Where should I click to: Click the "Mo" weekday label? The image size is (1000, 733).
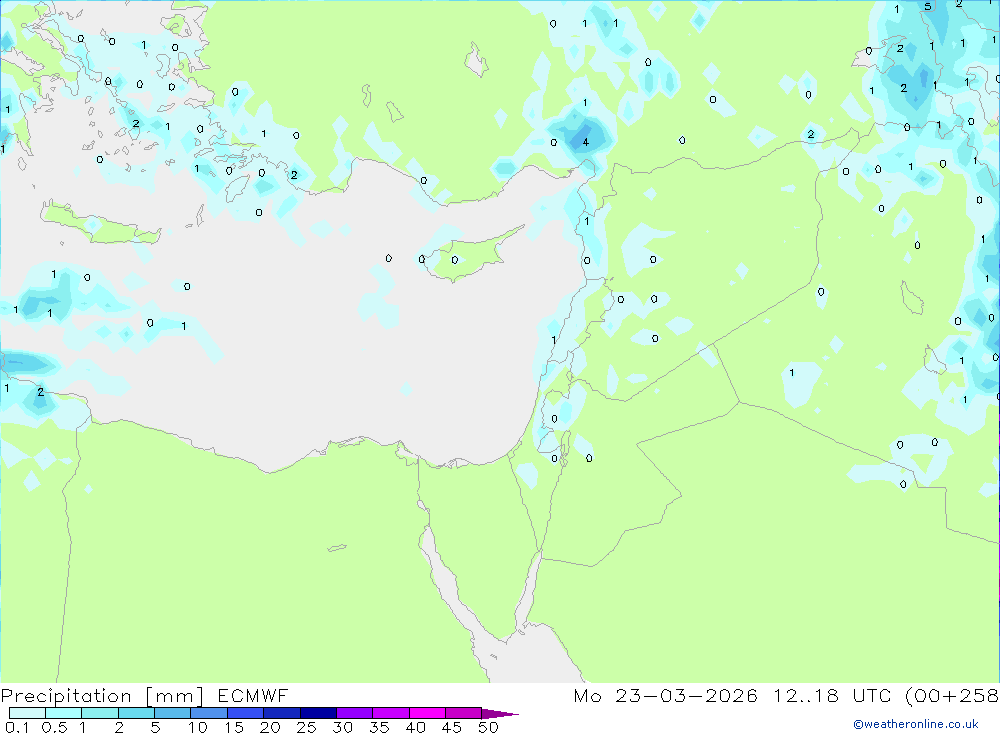587,695
